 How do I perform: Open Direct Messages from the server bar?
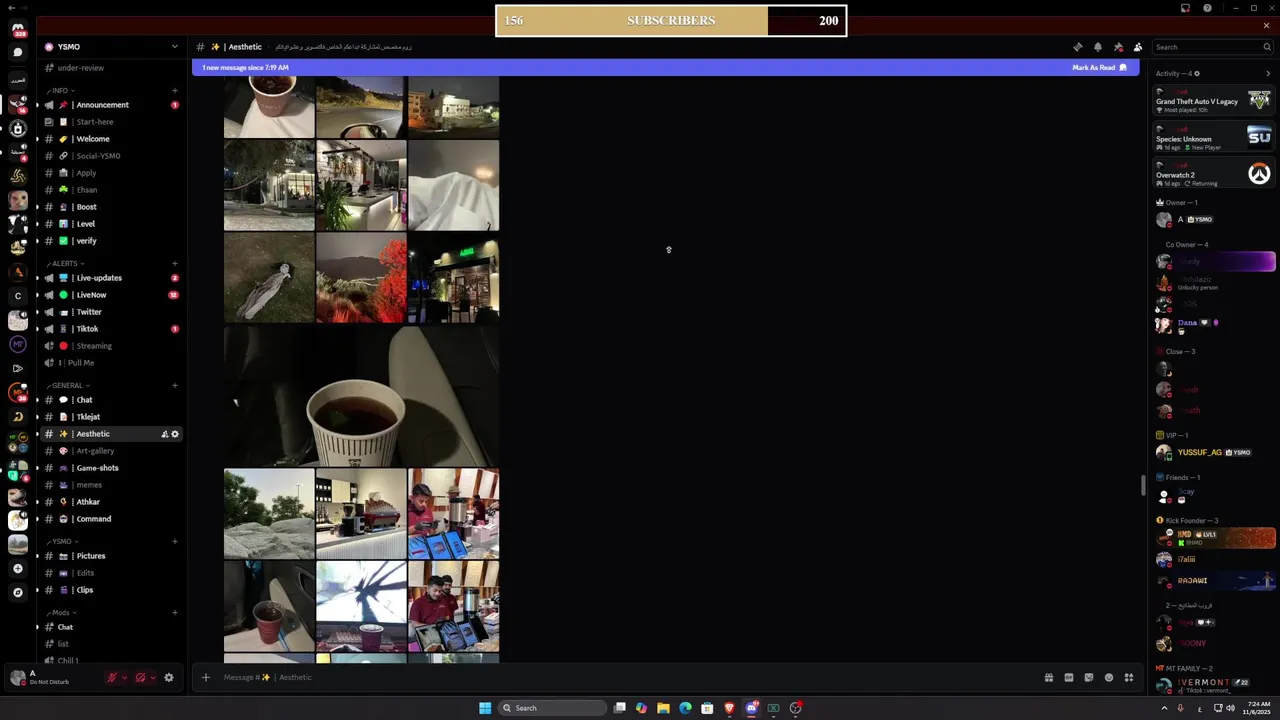[x=18, y=29]
